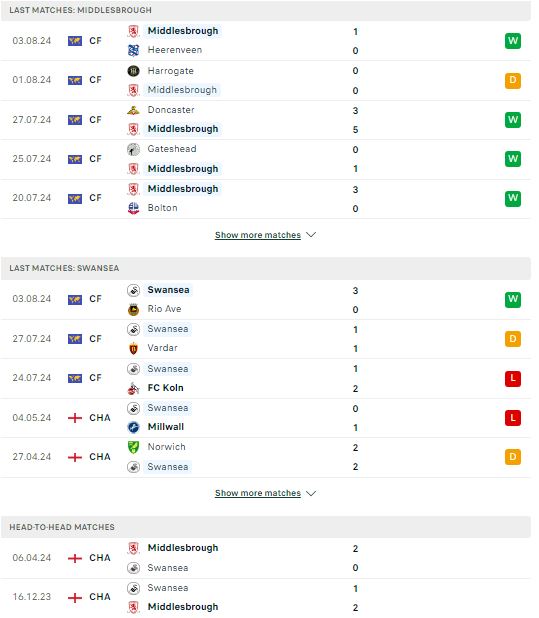This screenshot has height=618, width=539.
Task: Open Show more matches under Middlesbrough
Action: [258, 235]
